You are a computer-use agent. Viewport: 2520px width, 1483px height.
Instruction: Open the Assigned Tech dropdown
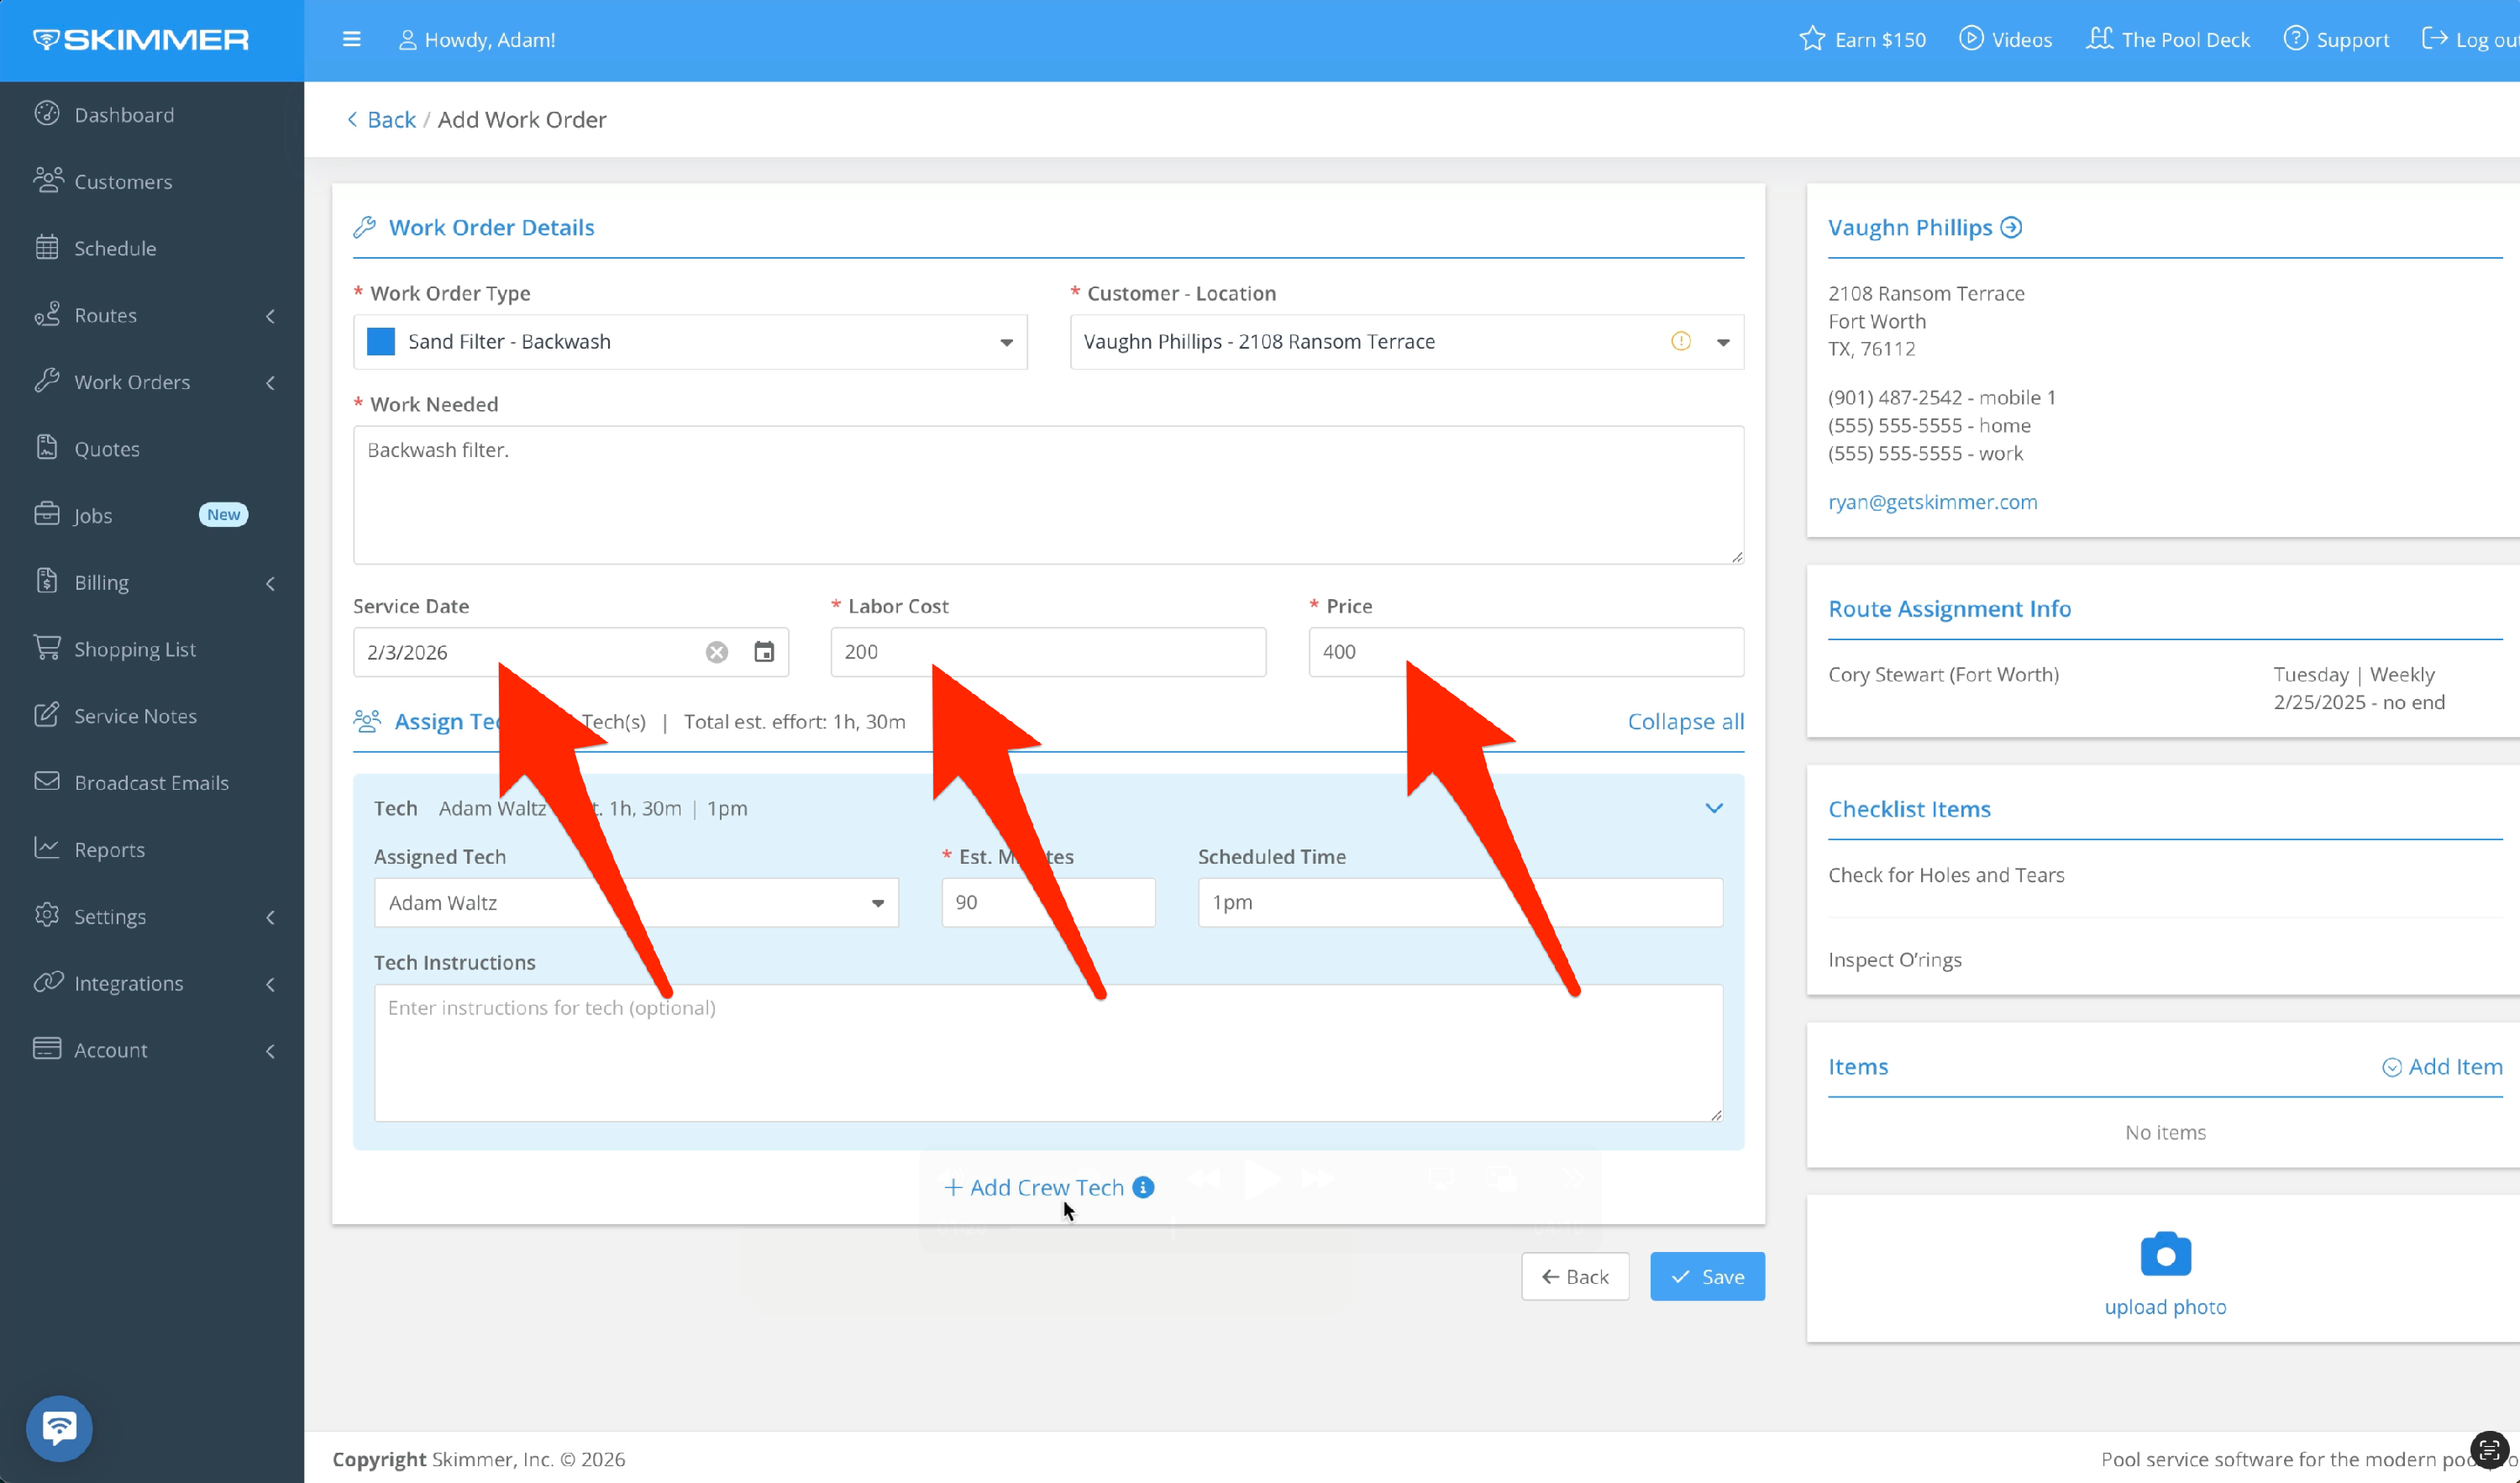(877, 903)
